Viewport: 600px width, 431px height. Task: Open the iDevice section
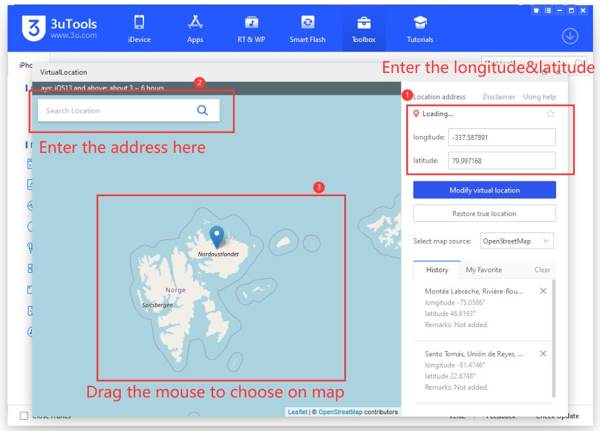click(139, 29)
